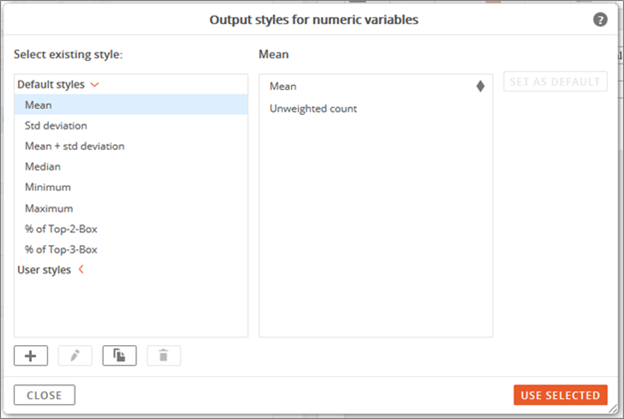Grab the dialog resize handle corner

click(x=613, y=409)
